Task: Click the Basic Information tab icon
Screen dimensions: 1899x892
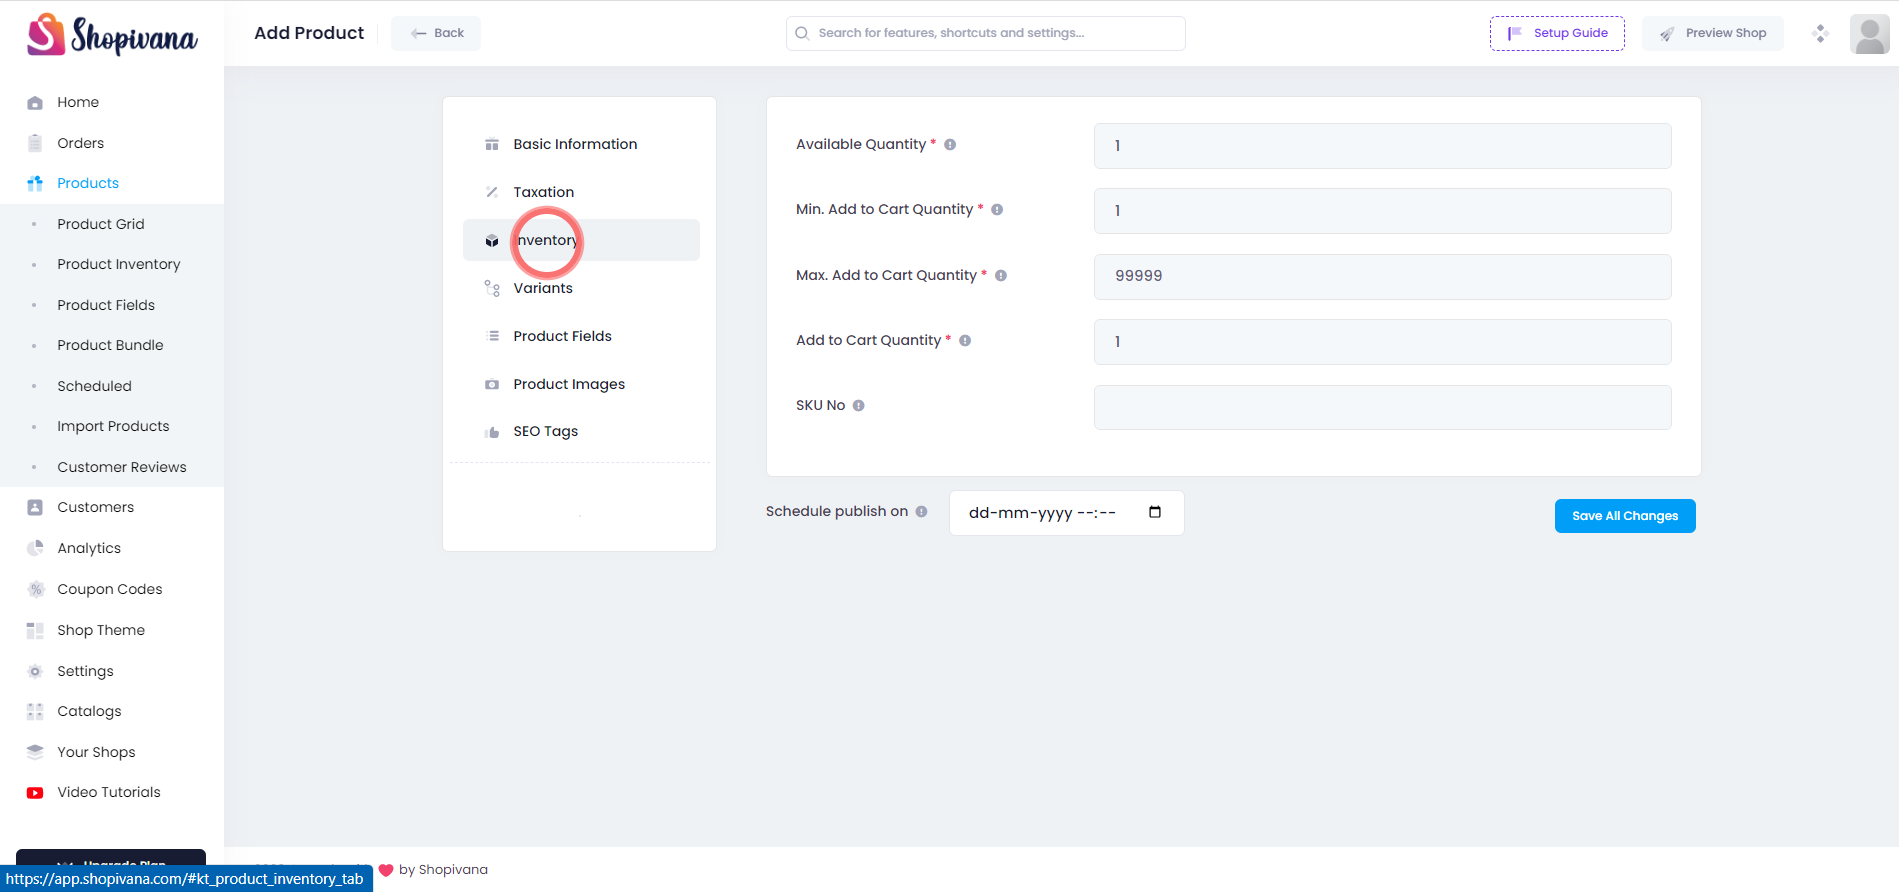Action: point(492,144)
